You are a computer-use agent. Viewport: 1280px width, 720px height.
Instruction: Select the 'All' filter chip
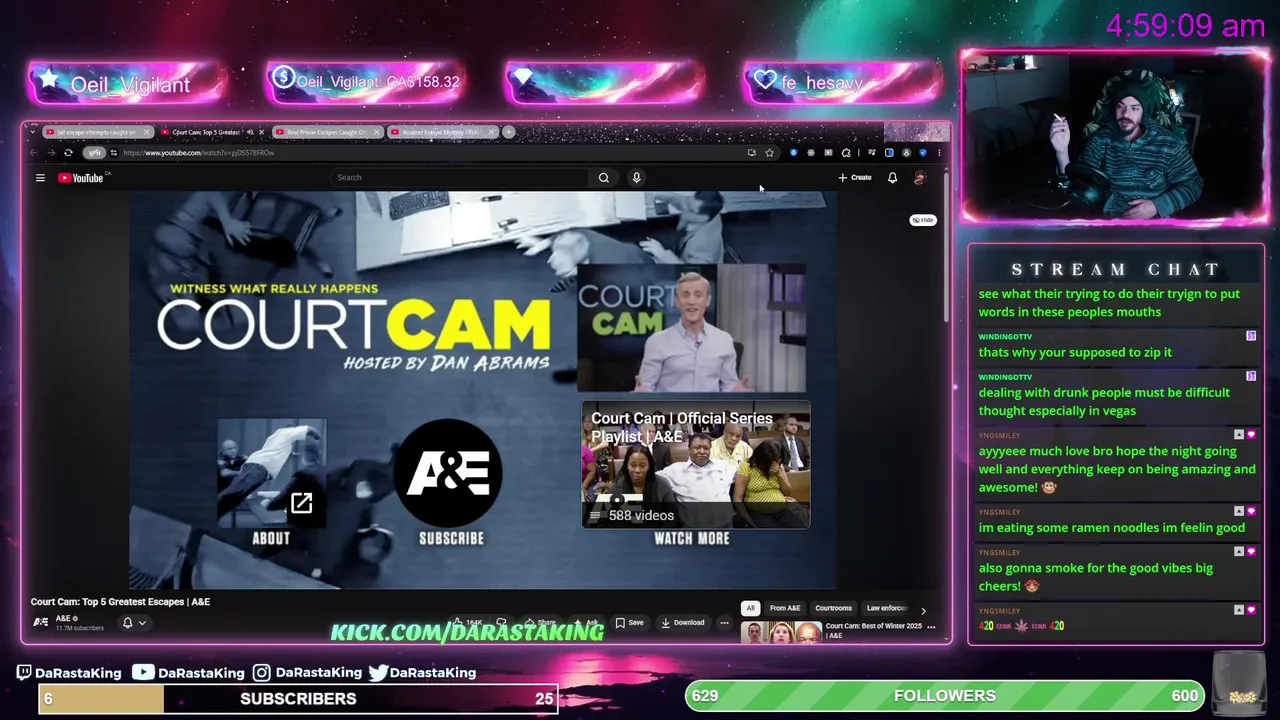[x=750, y=608]
